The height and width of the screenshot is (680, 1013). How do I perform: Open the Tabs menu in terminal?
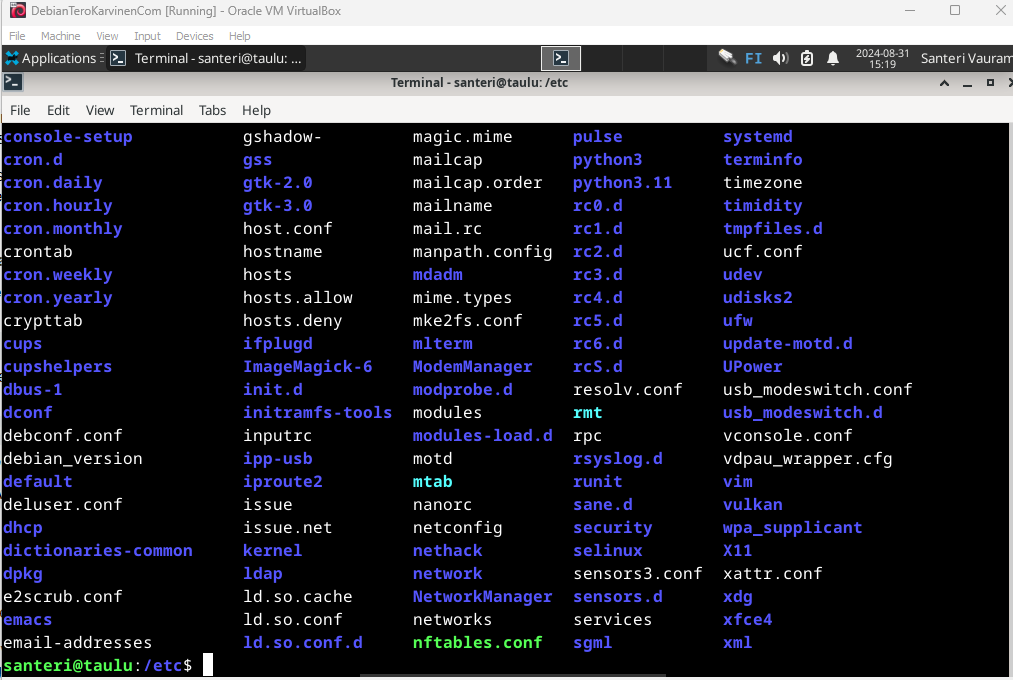tap(212, 110)
